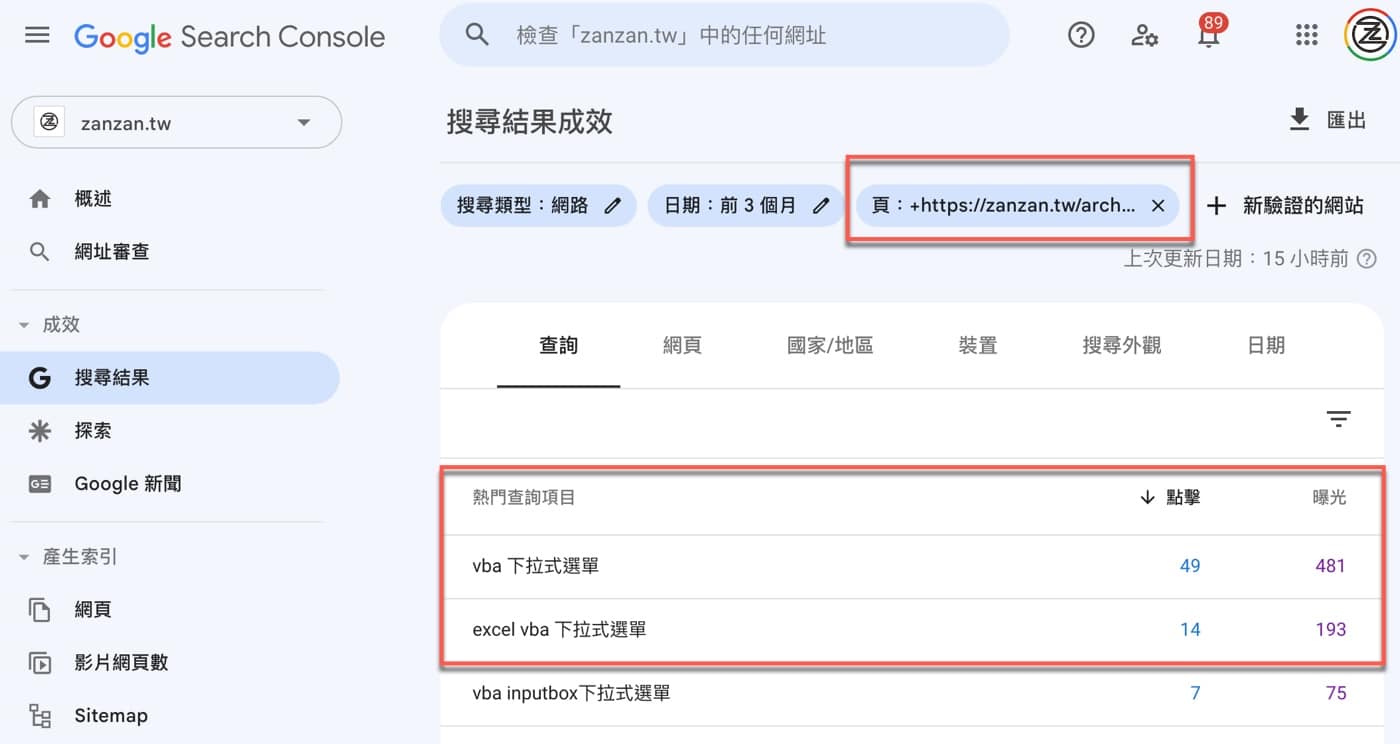Viewport: 1400px width, 744px height.
Task: Click the 曝光 column header
Action: 1329,497
